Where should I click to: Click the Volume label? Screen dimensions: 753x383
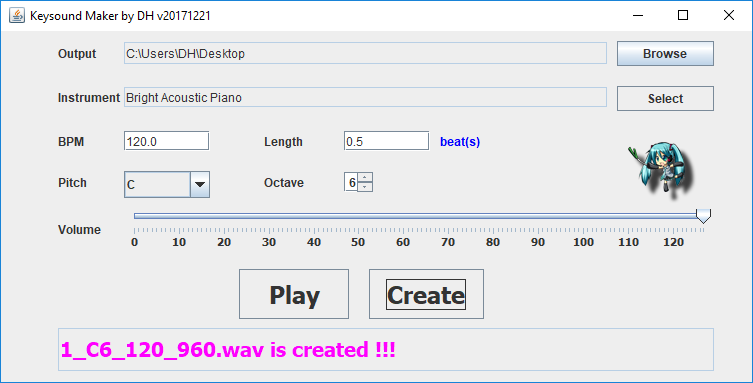point(79,229)
